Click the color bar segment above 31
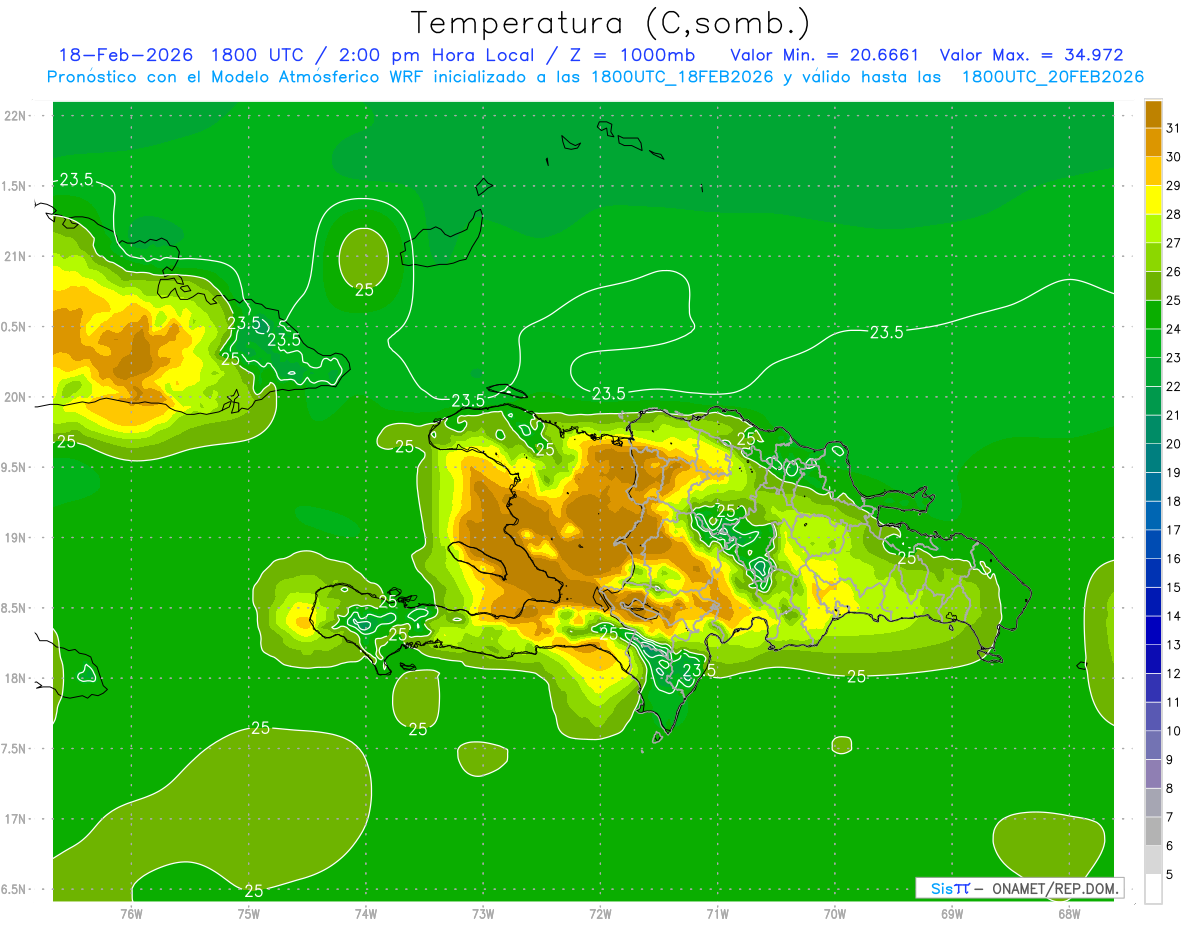This screenshot has width=1200, height=927. 1154,114
